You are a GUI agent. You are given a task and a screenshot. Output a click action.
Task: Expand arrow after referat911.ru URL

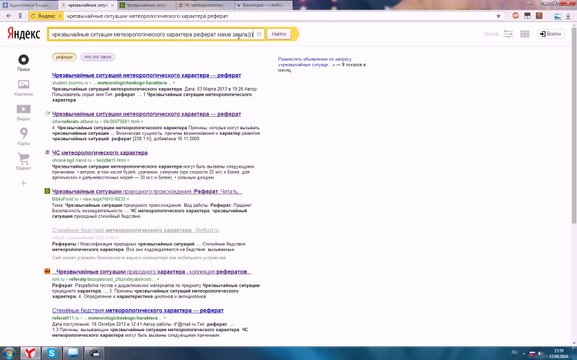pos(164,318)
